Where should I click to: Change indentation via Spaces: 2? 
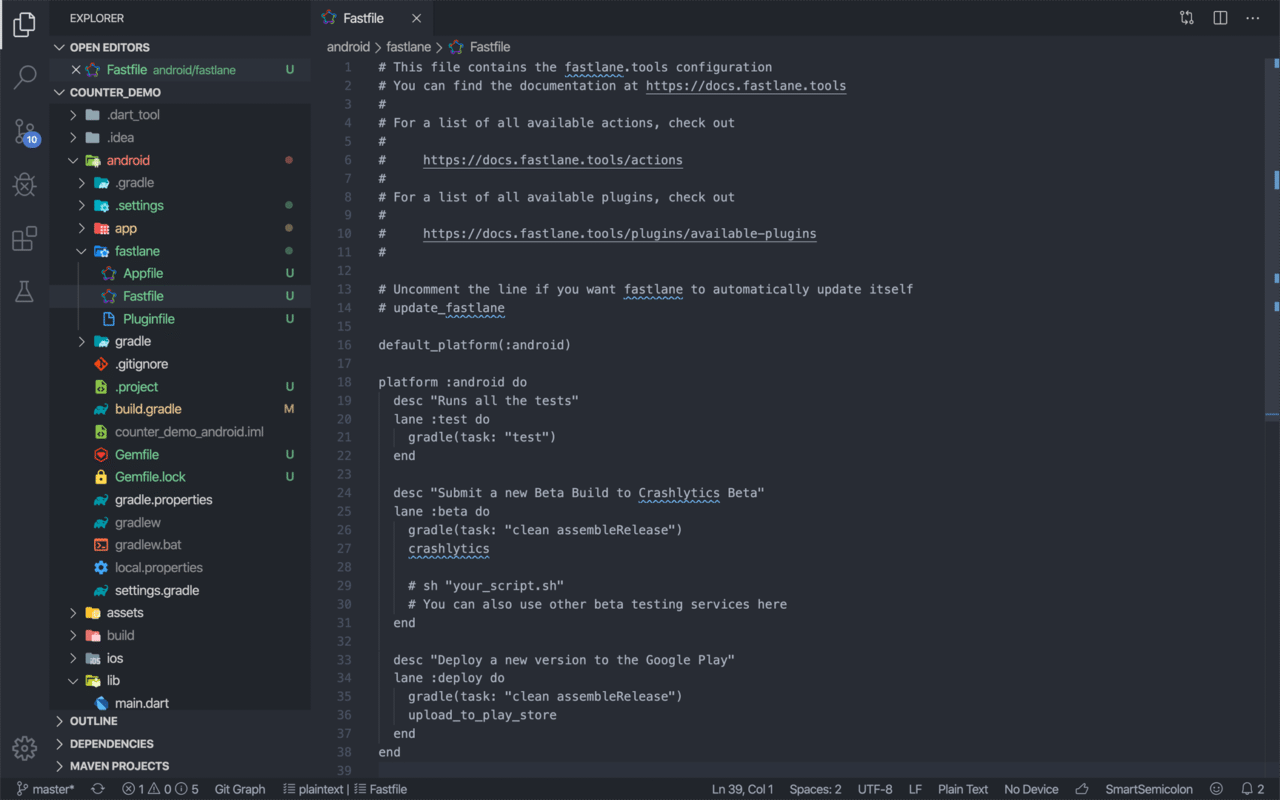pyautogui.click(x=815, y=789)
